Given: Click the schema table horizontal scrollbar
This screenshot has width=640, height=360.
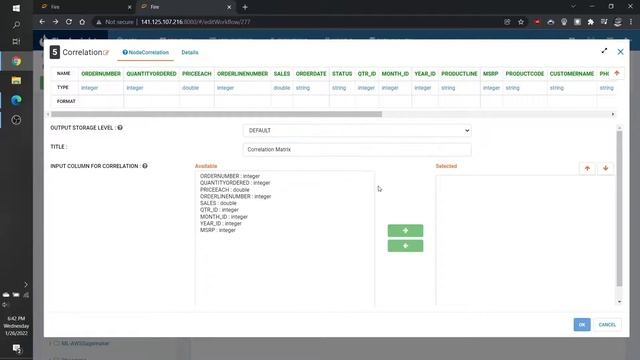Looking at the screenshot, I should tap(216, 114).
